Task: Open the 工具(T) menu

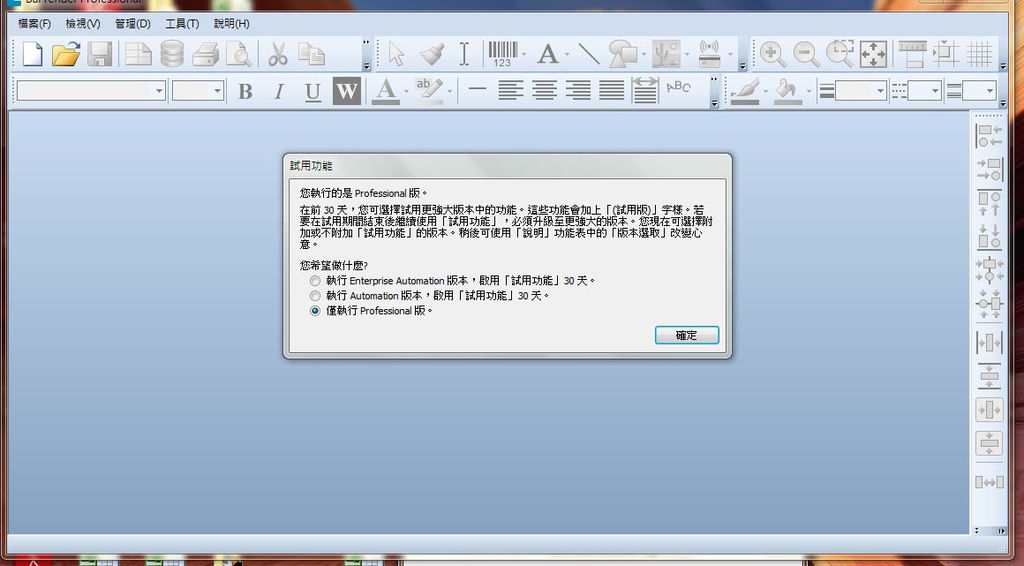Action: coord(182,24)
